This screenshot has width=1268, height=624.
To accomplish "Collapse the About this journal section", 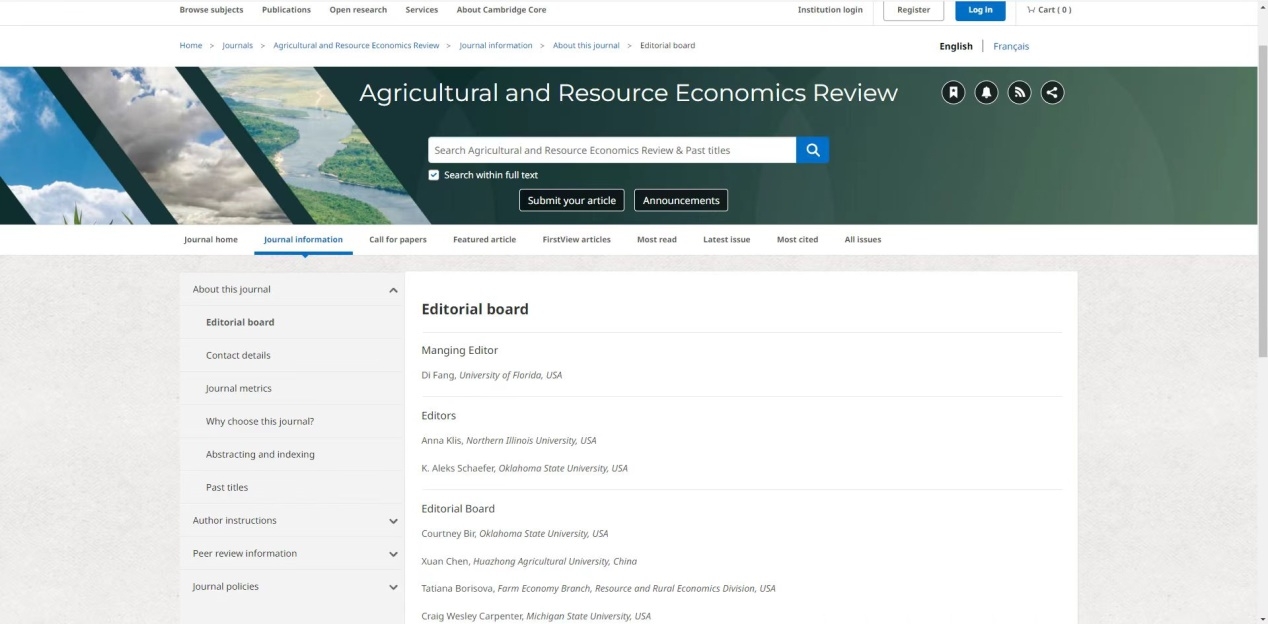I will point(393,290).
